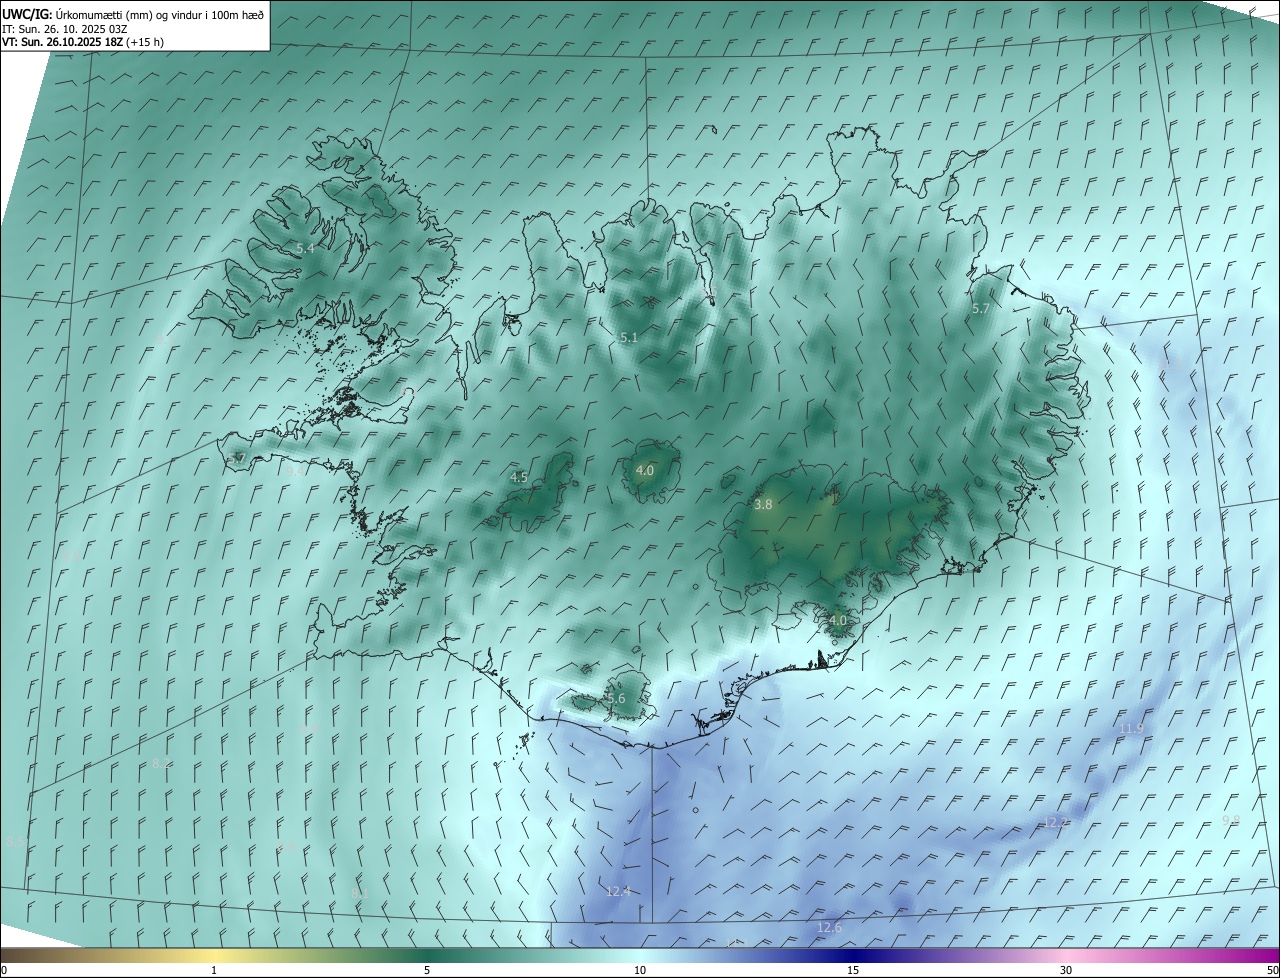Click the colorbar tick label 10

(x=640, y=970)
